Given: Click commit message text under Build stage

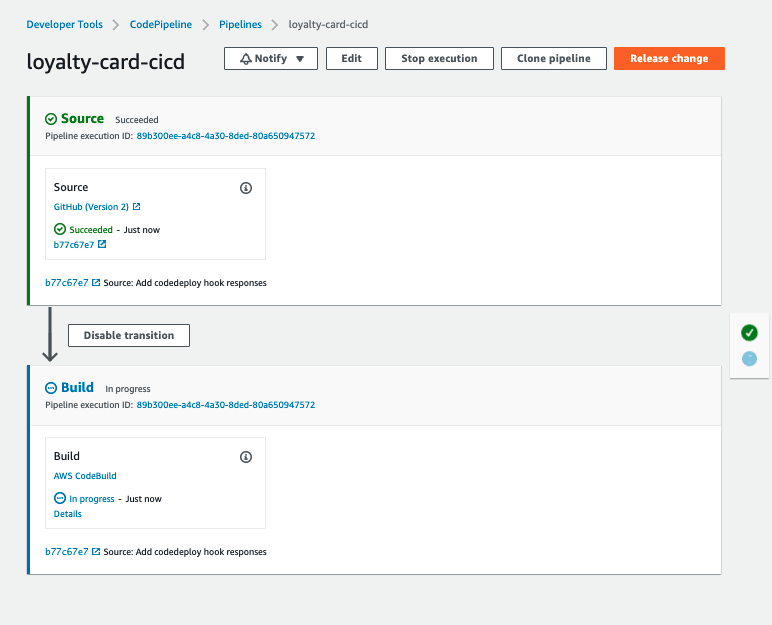Looking at the screenshot, I should (x=185, y=552).
